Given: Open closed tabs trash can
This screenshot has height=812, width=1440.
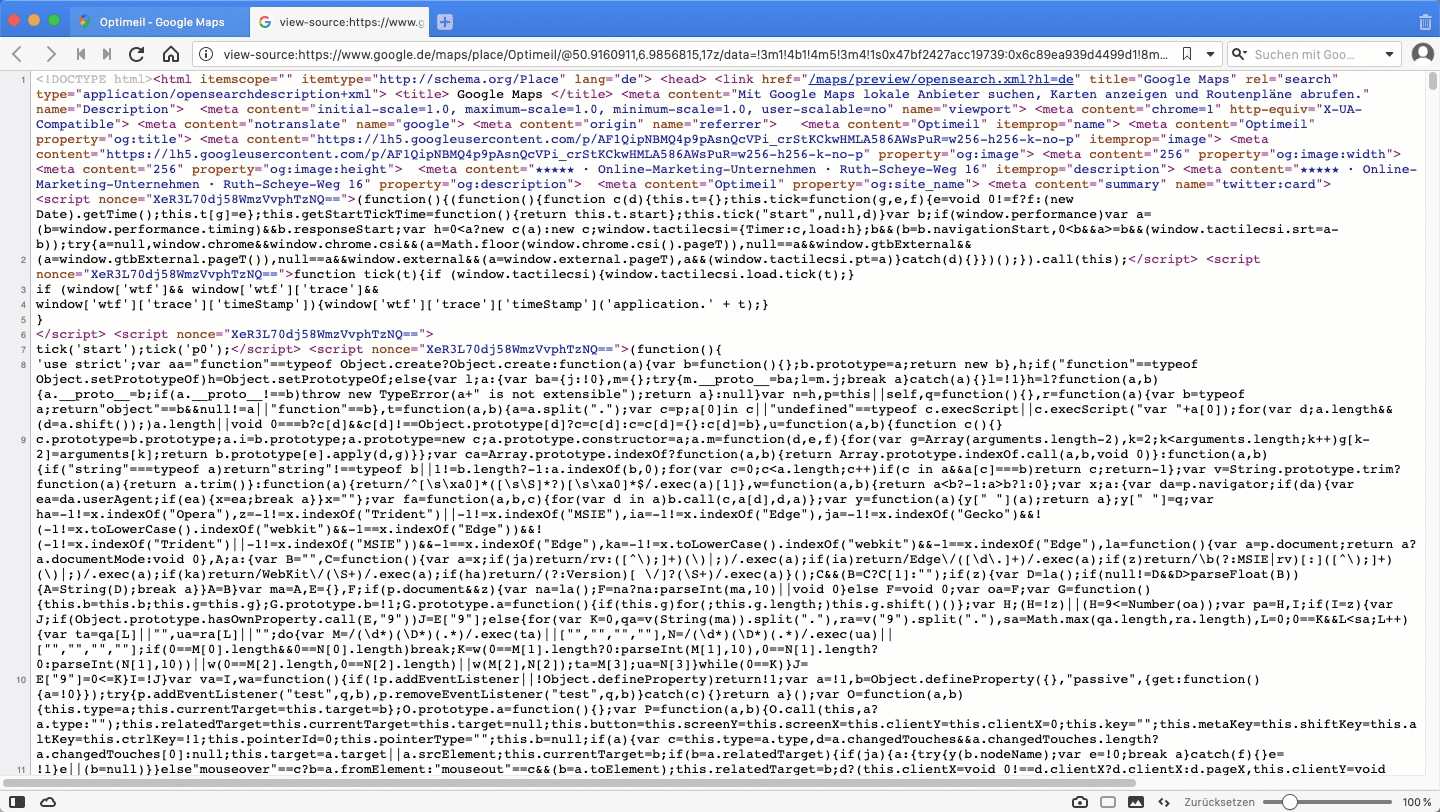Looking at the screenshot, I should 1424,21.
